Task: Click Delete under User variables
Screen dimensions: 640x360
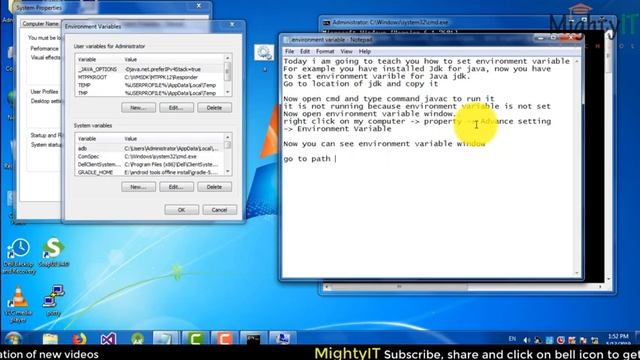Action: coord(214,108)
